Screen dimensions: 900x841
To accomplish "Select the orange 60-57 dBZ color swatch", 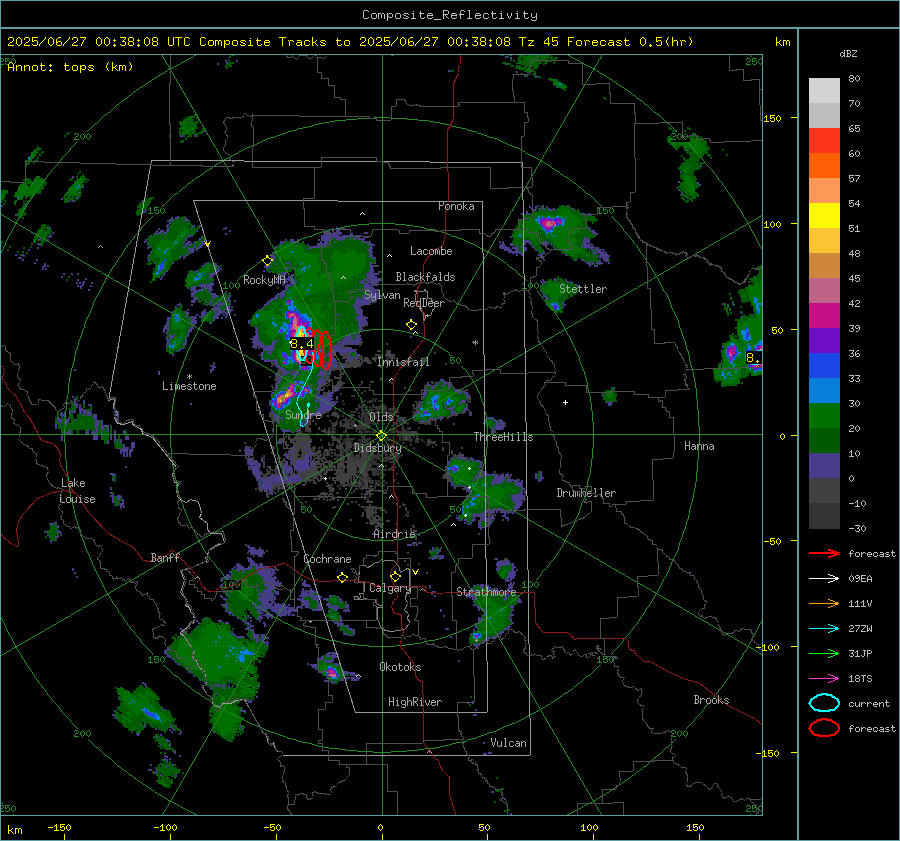I will click(824, 166).
